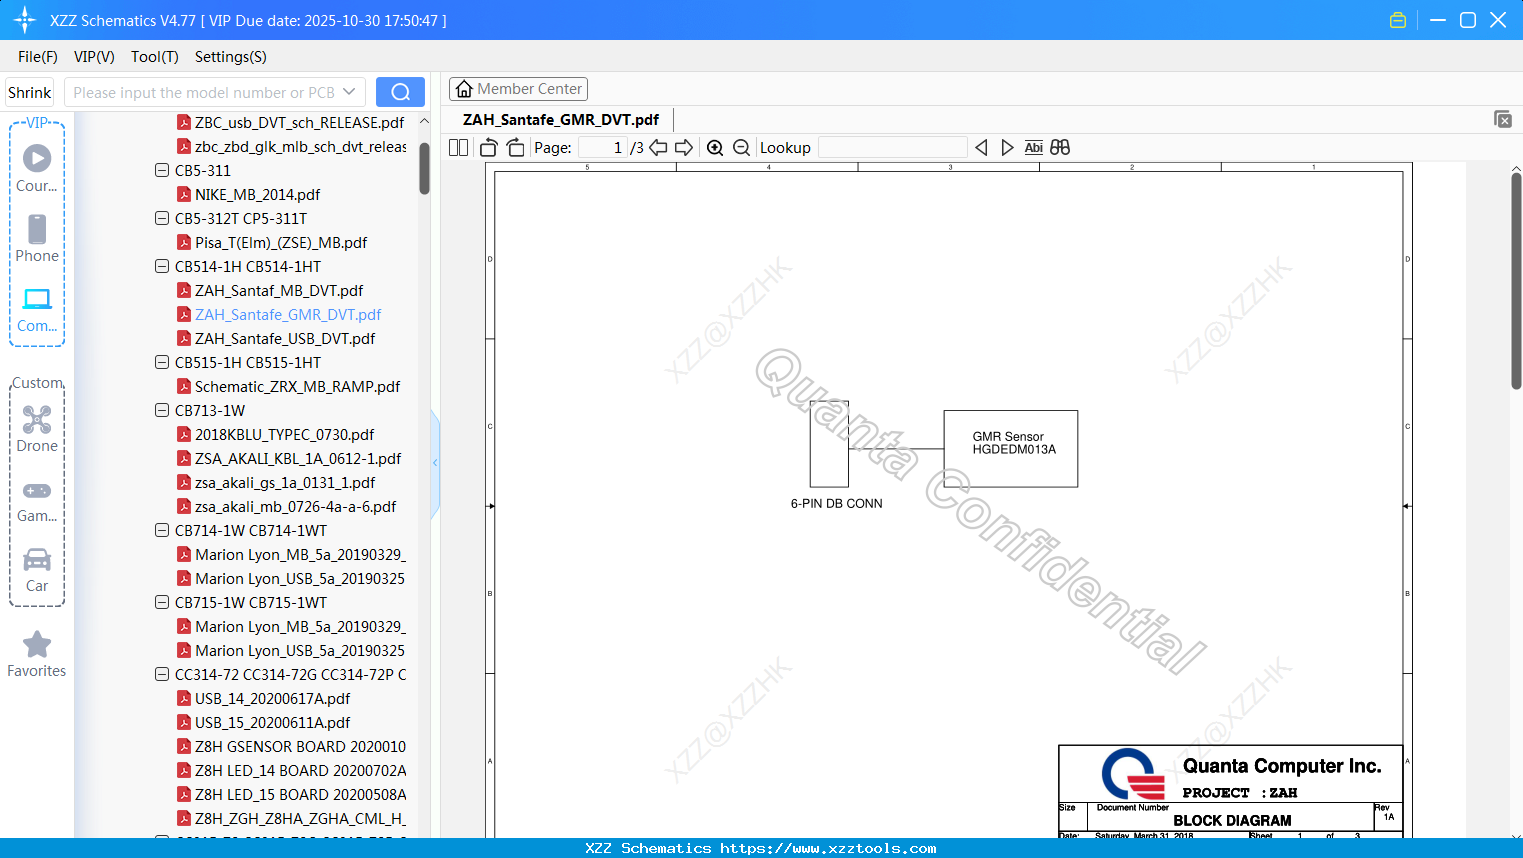Open Z8H GSENSOR BOARD file
Viewport: 1523px width, 858px height.
pyautogui.click(x=300, y=746)
